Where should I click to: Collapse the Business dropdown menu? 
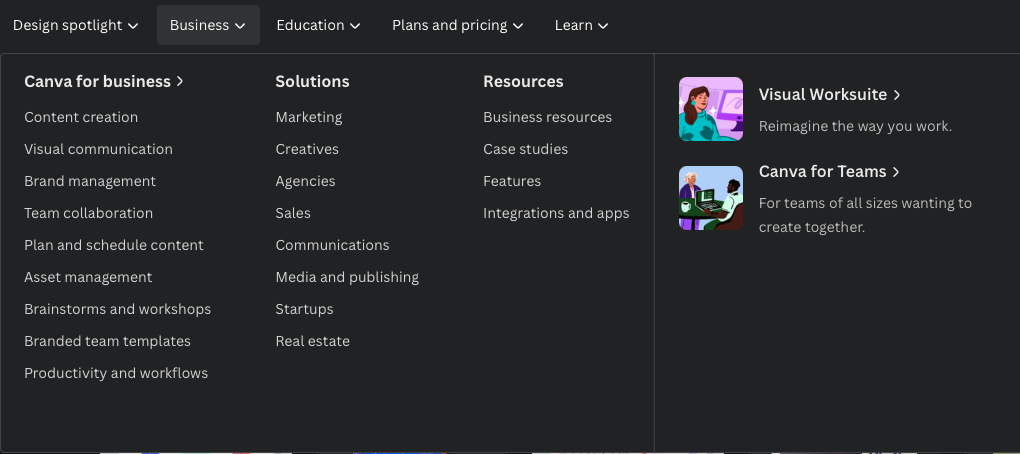tap(208, 25)
